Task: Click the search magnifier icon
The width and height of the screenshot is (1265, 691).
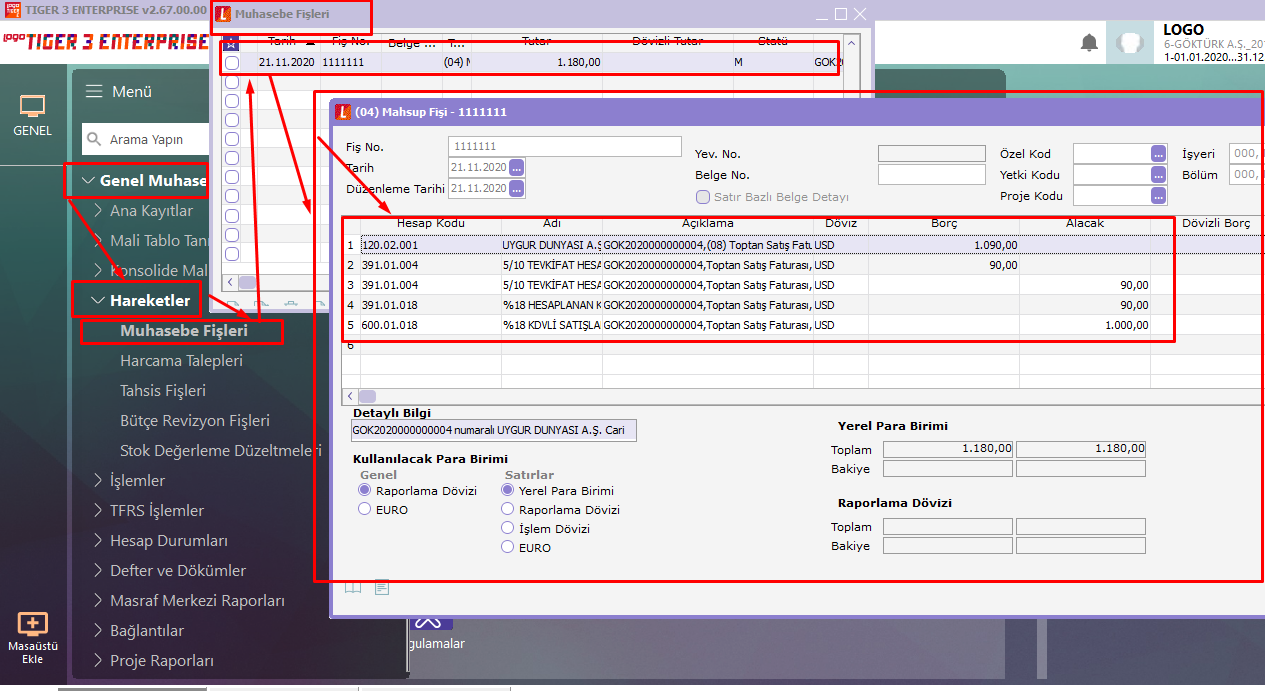Action: coord(94,139)
